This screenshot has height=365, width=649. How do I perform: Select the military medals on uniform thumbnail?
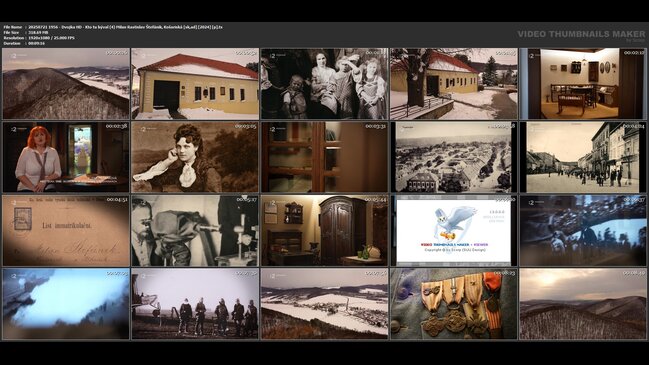click(x=454, y=304)
